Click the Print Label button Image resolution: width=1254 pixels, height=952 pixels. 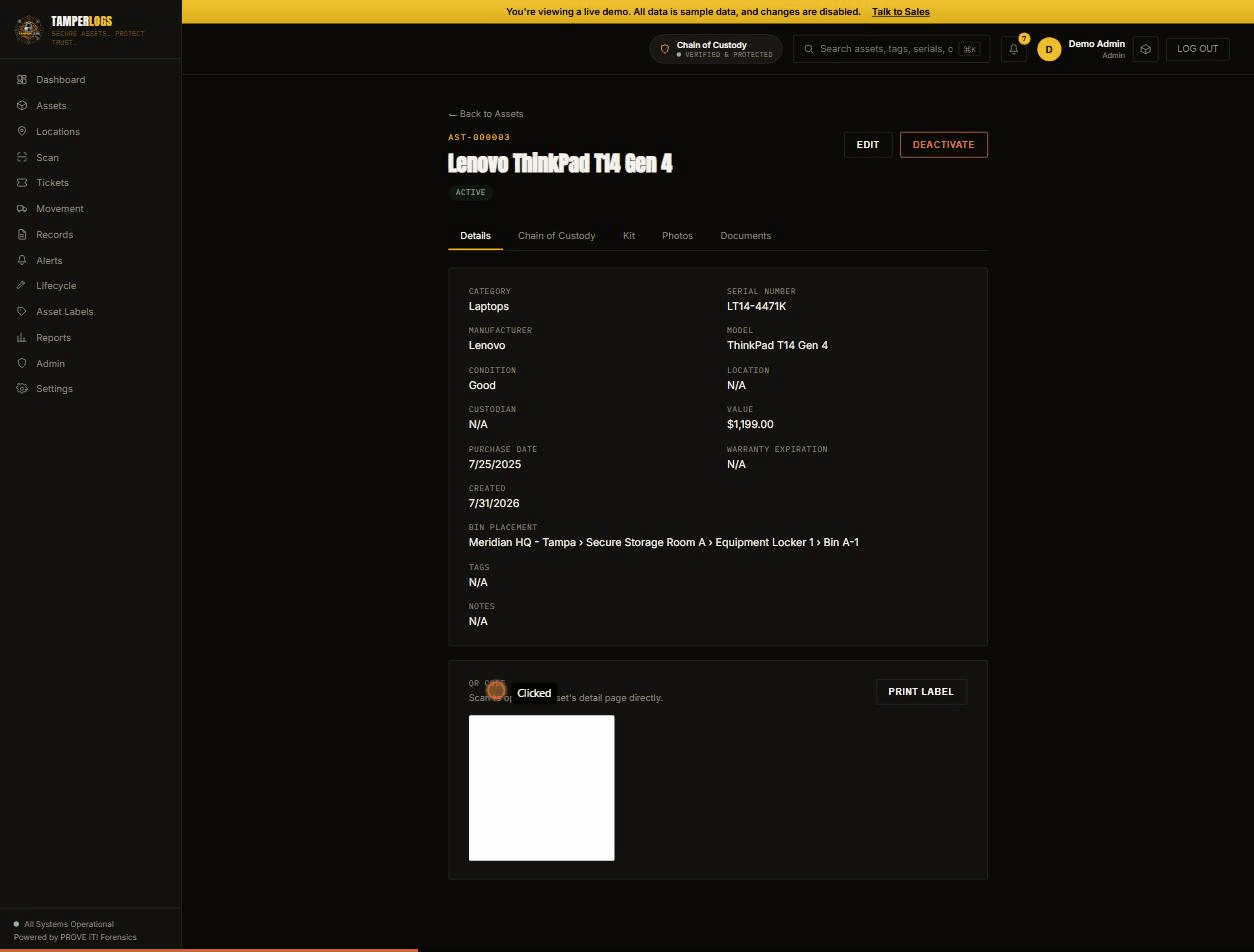point(921,692)
